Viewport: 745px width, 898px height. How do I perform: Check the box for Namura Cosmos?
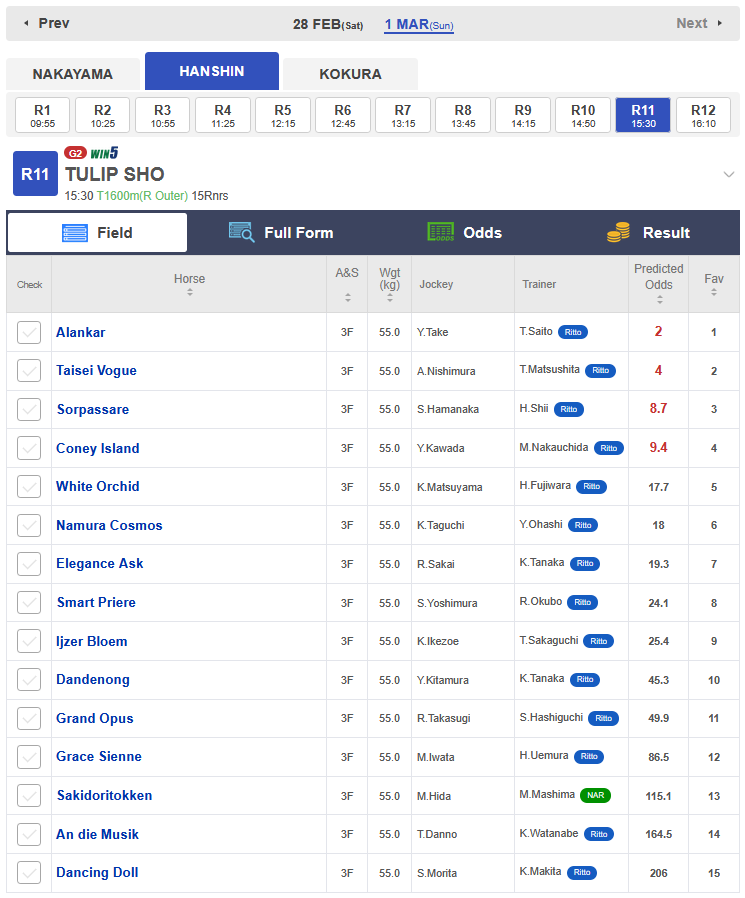29,525
